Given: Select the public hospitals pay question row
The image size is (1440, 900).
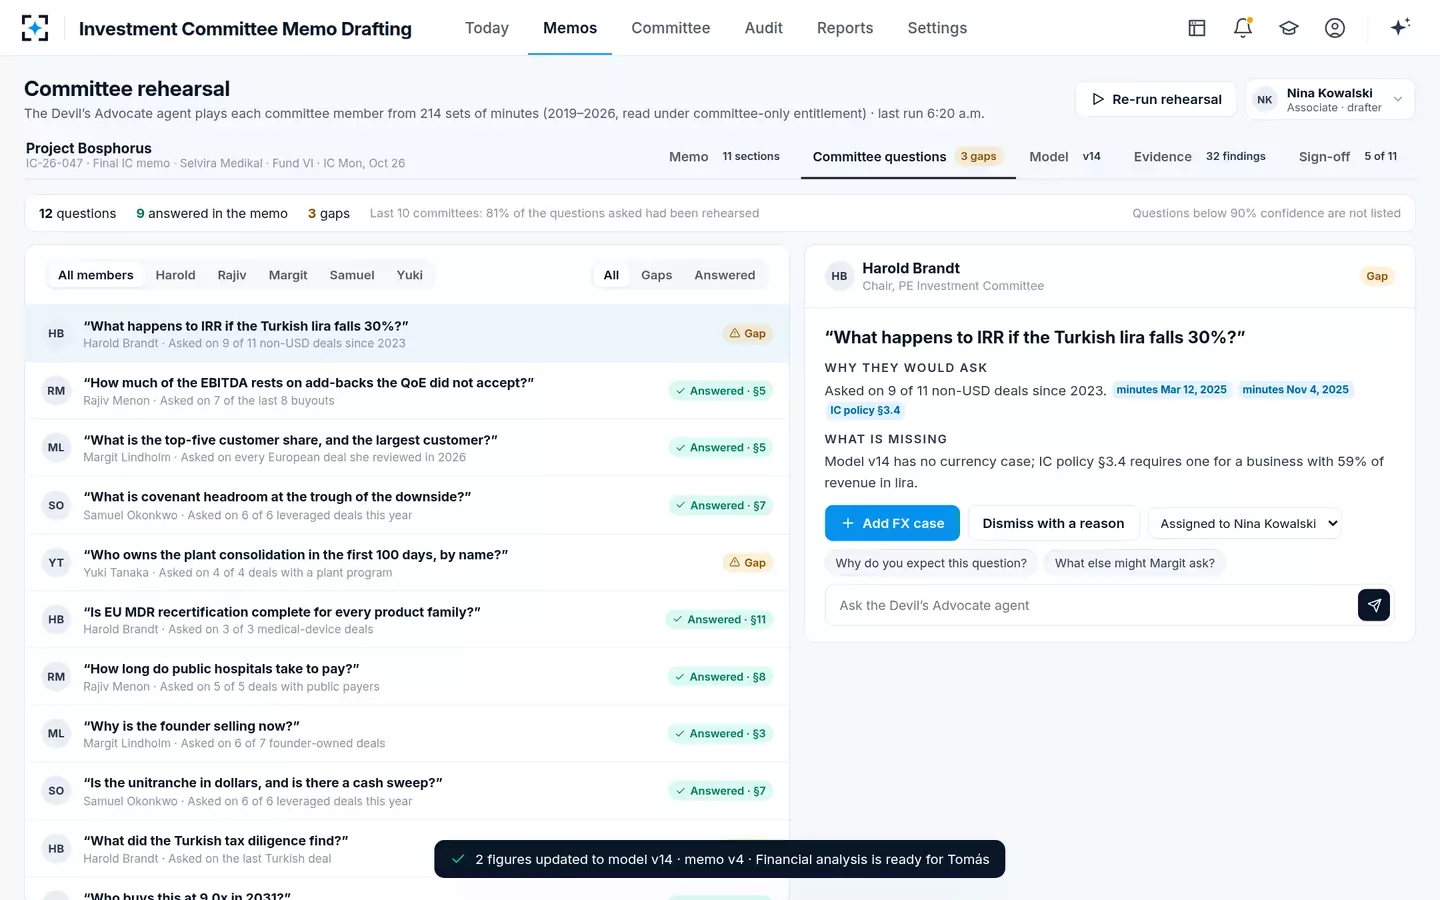Looking at the screenshot, I should click(x=407, y=677).
